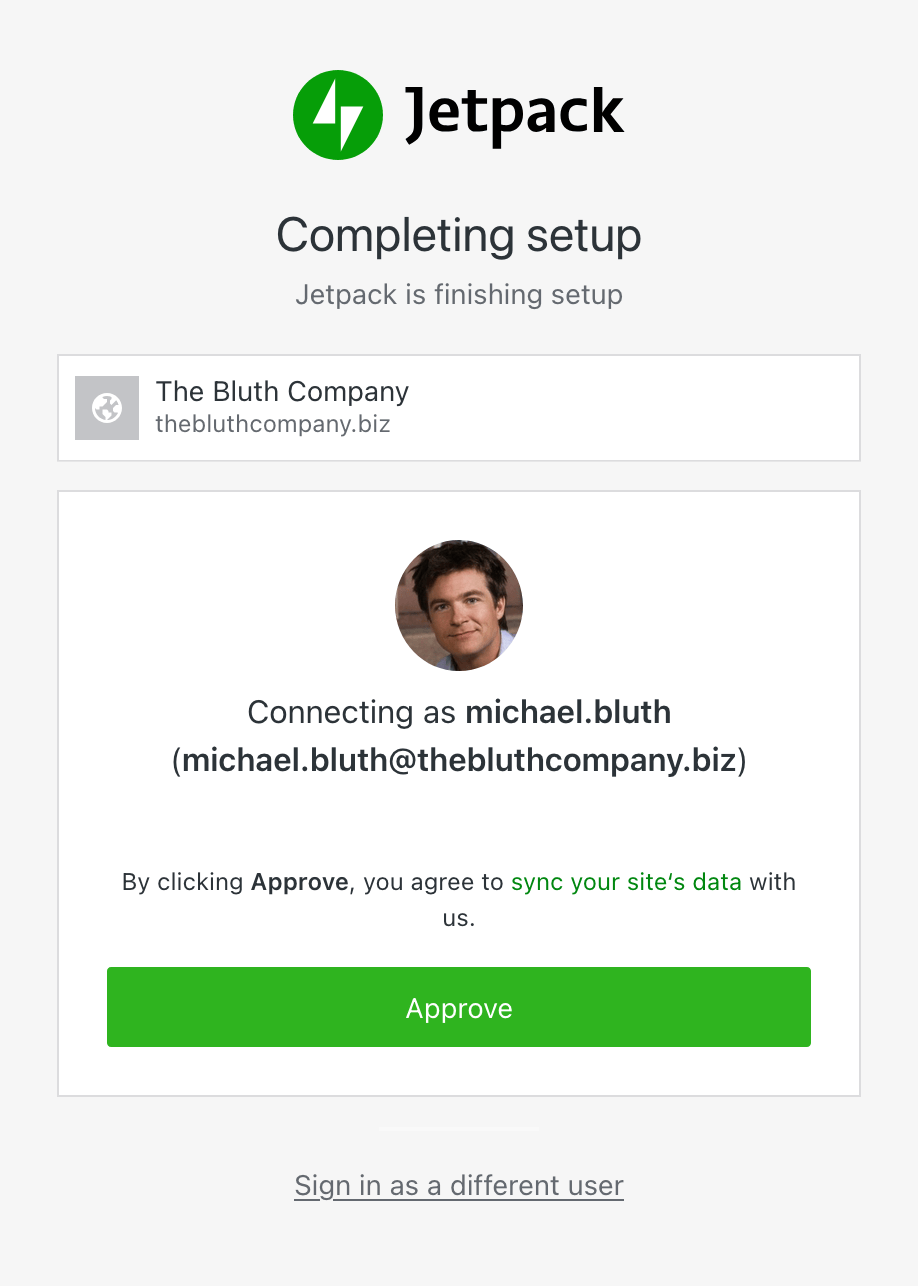Select the Jetpack logo above Completing setup

337,114
